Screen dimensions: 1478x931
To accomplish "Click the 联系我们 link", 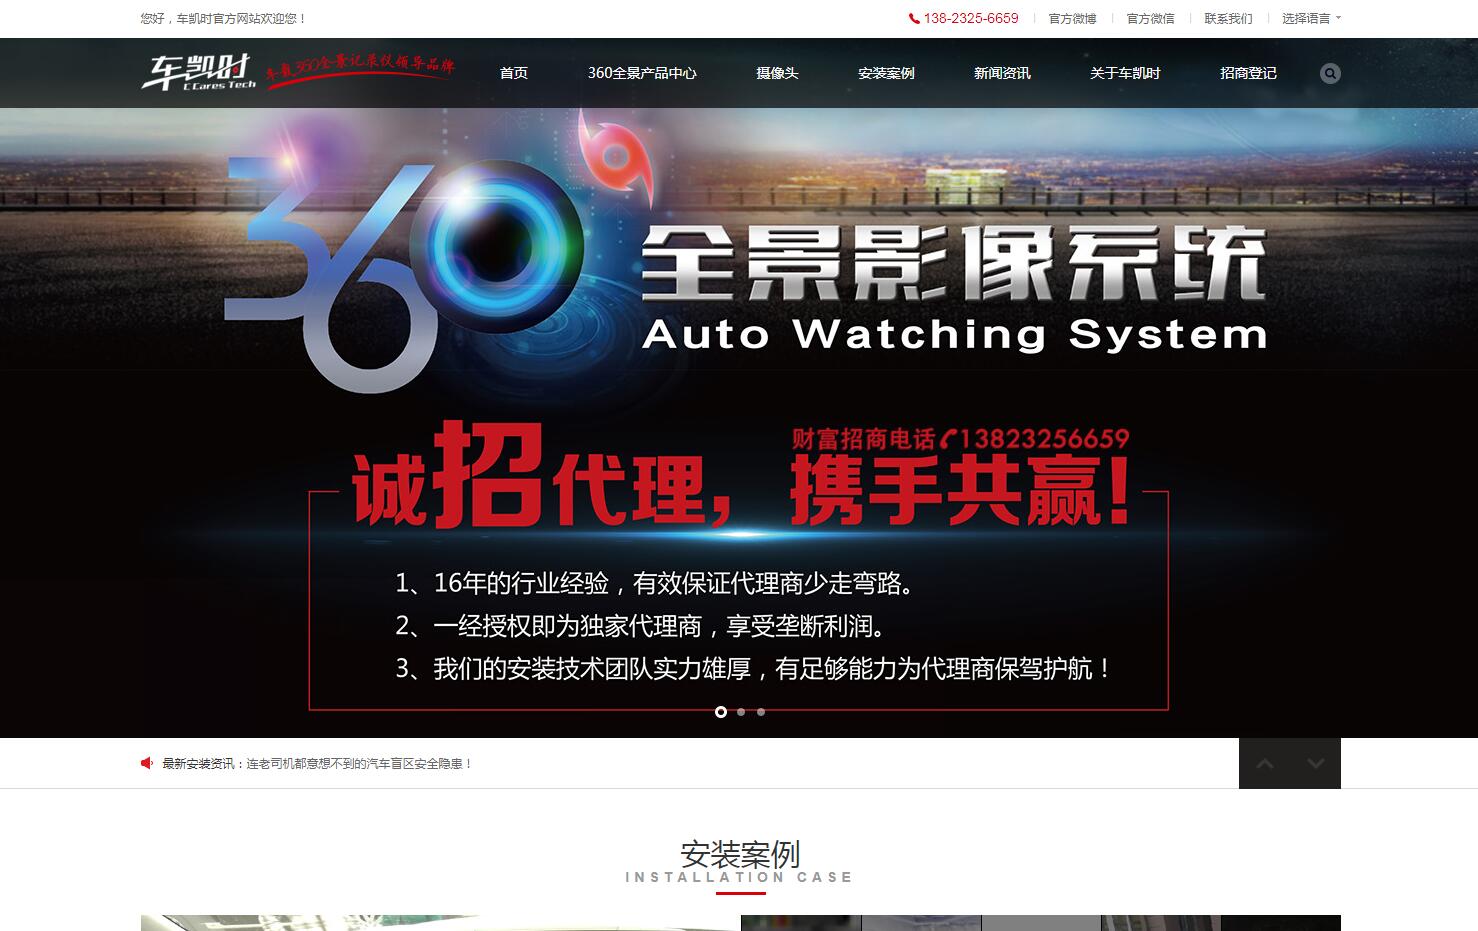I will point(1227,18).
